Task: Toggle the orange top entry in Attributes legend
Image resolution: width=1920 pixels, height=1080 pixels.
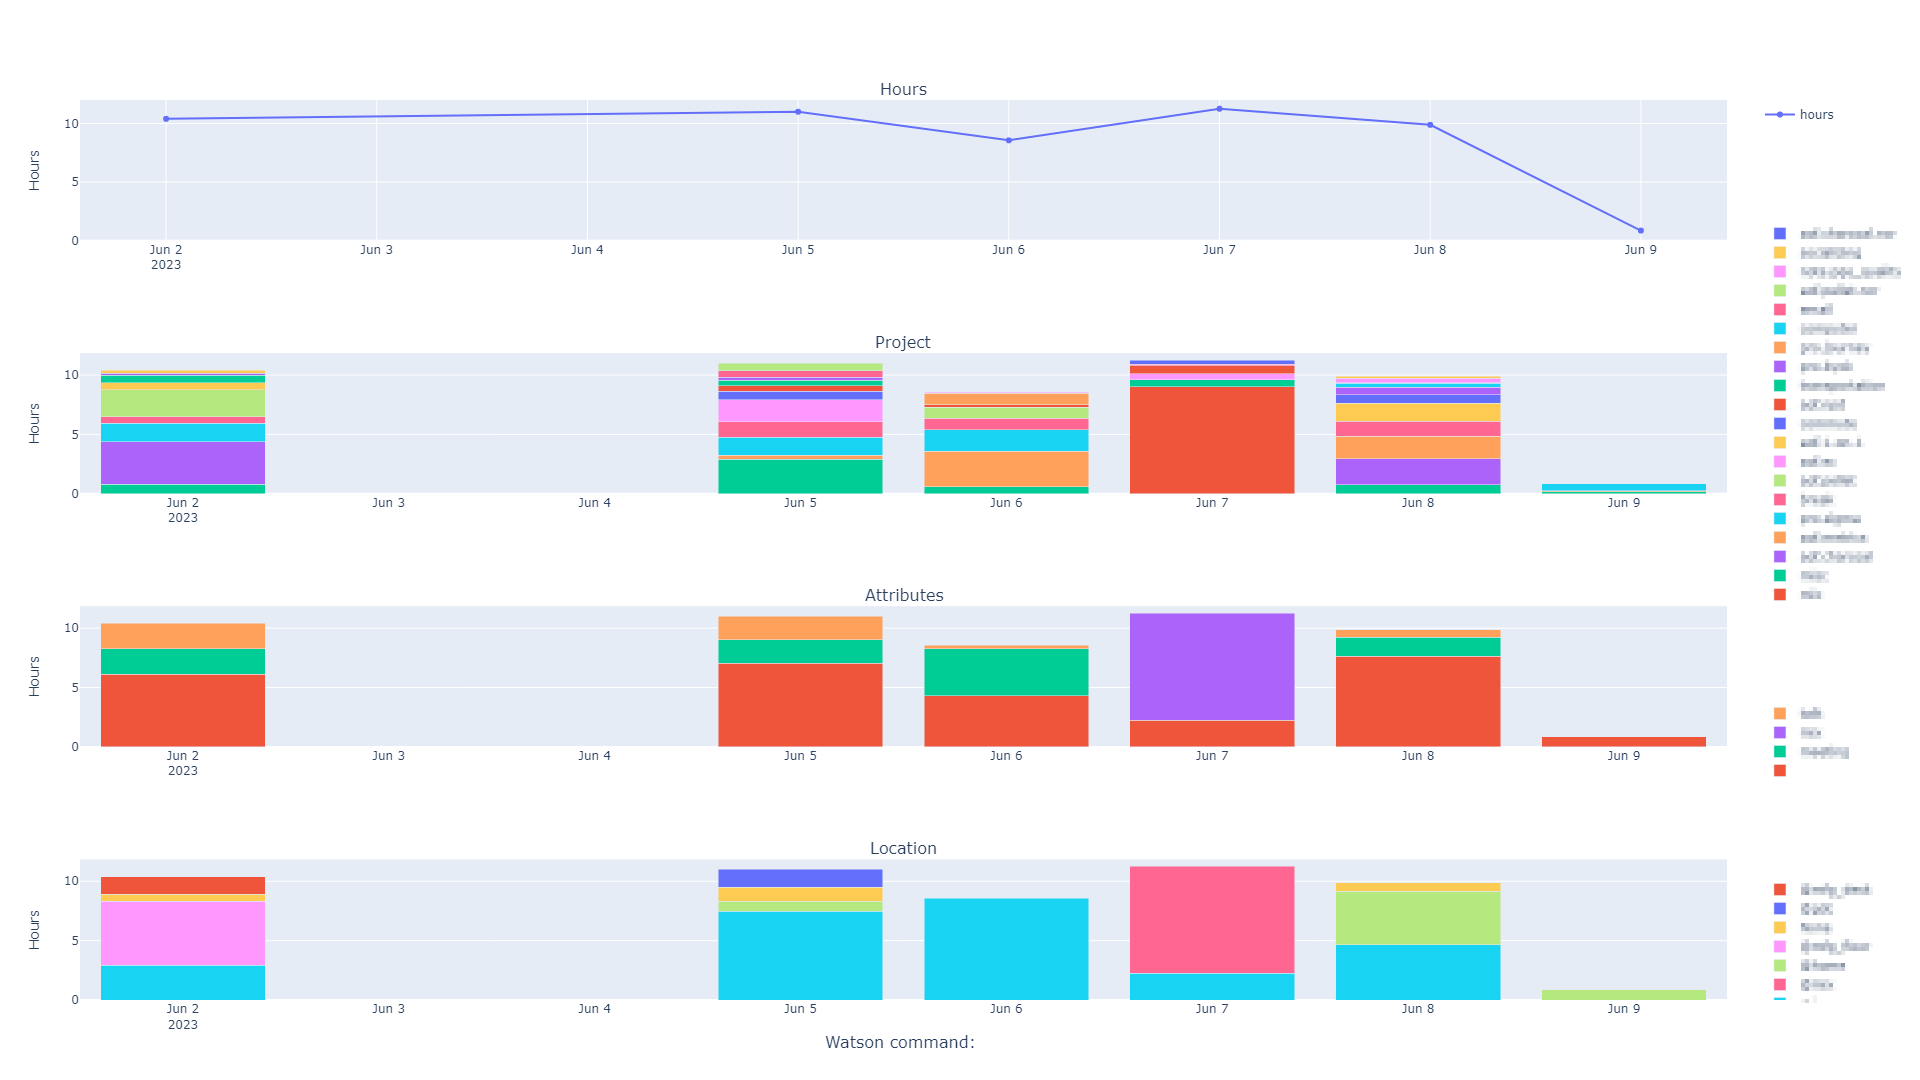Action: pos(1780,714)
